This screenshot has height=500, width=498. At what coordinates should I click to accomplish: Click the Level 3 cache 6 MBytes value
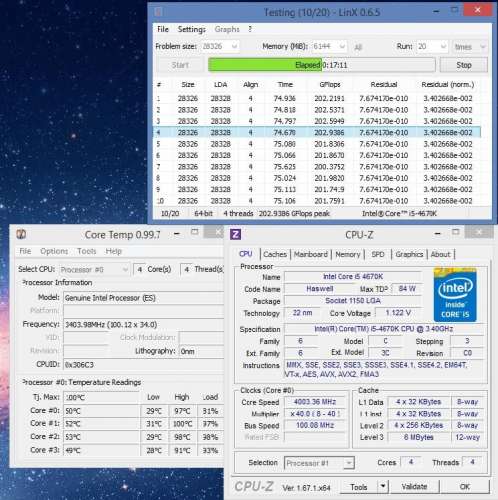pos(419,437)
